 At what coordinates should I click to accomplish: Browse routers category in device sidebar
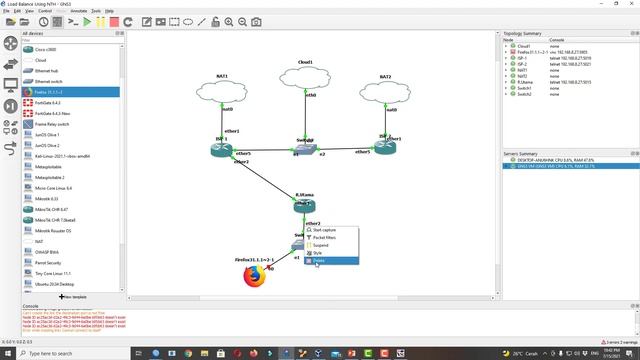pyautogui.click(x=11, y=43)
